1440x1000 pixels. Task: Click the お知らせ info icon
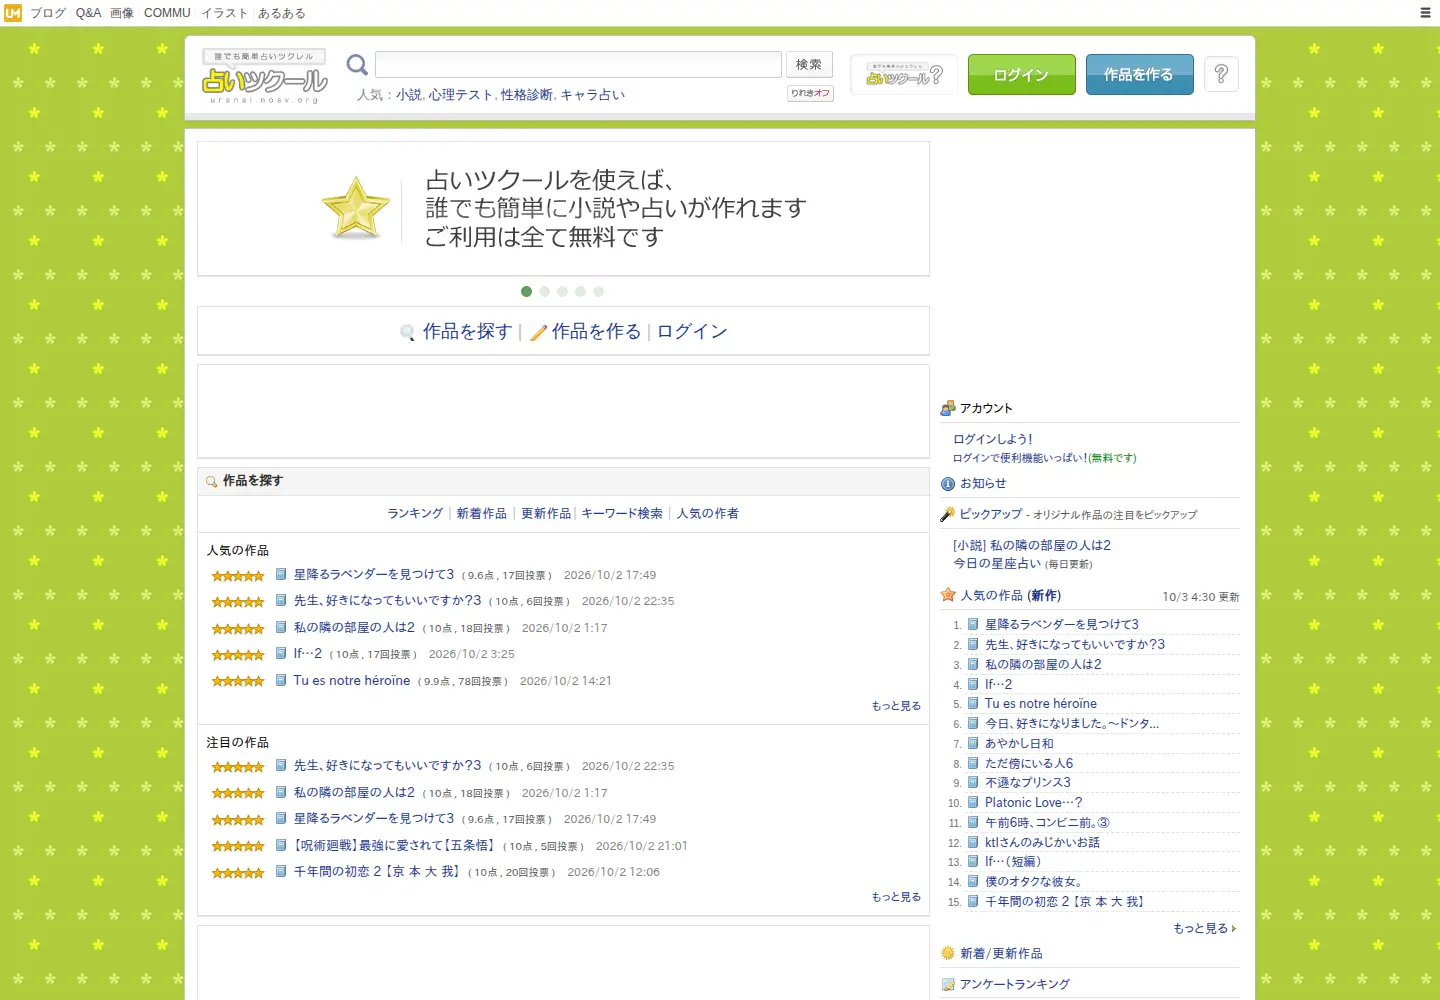pos(948,484)
